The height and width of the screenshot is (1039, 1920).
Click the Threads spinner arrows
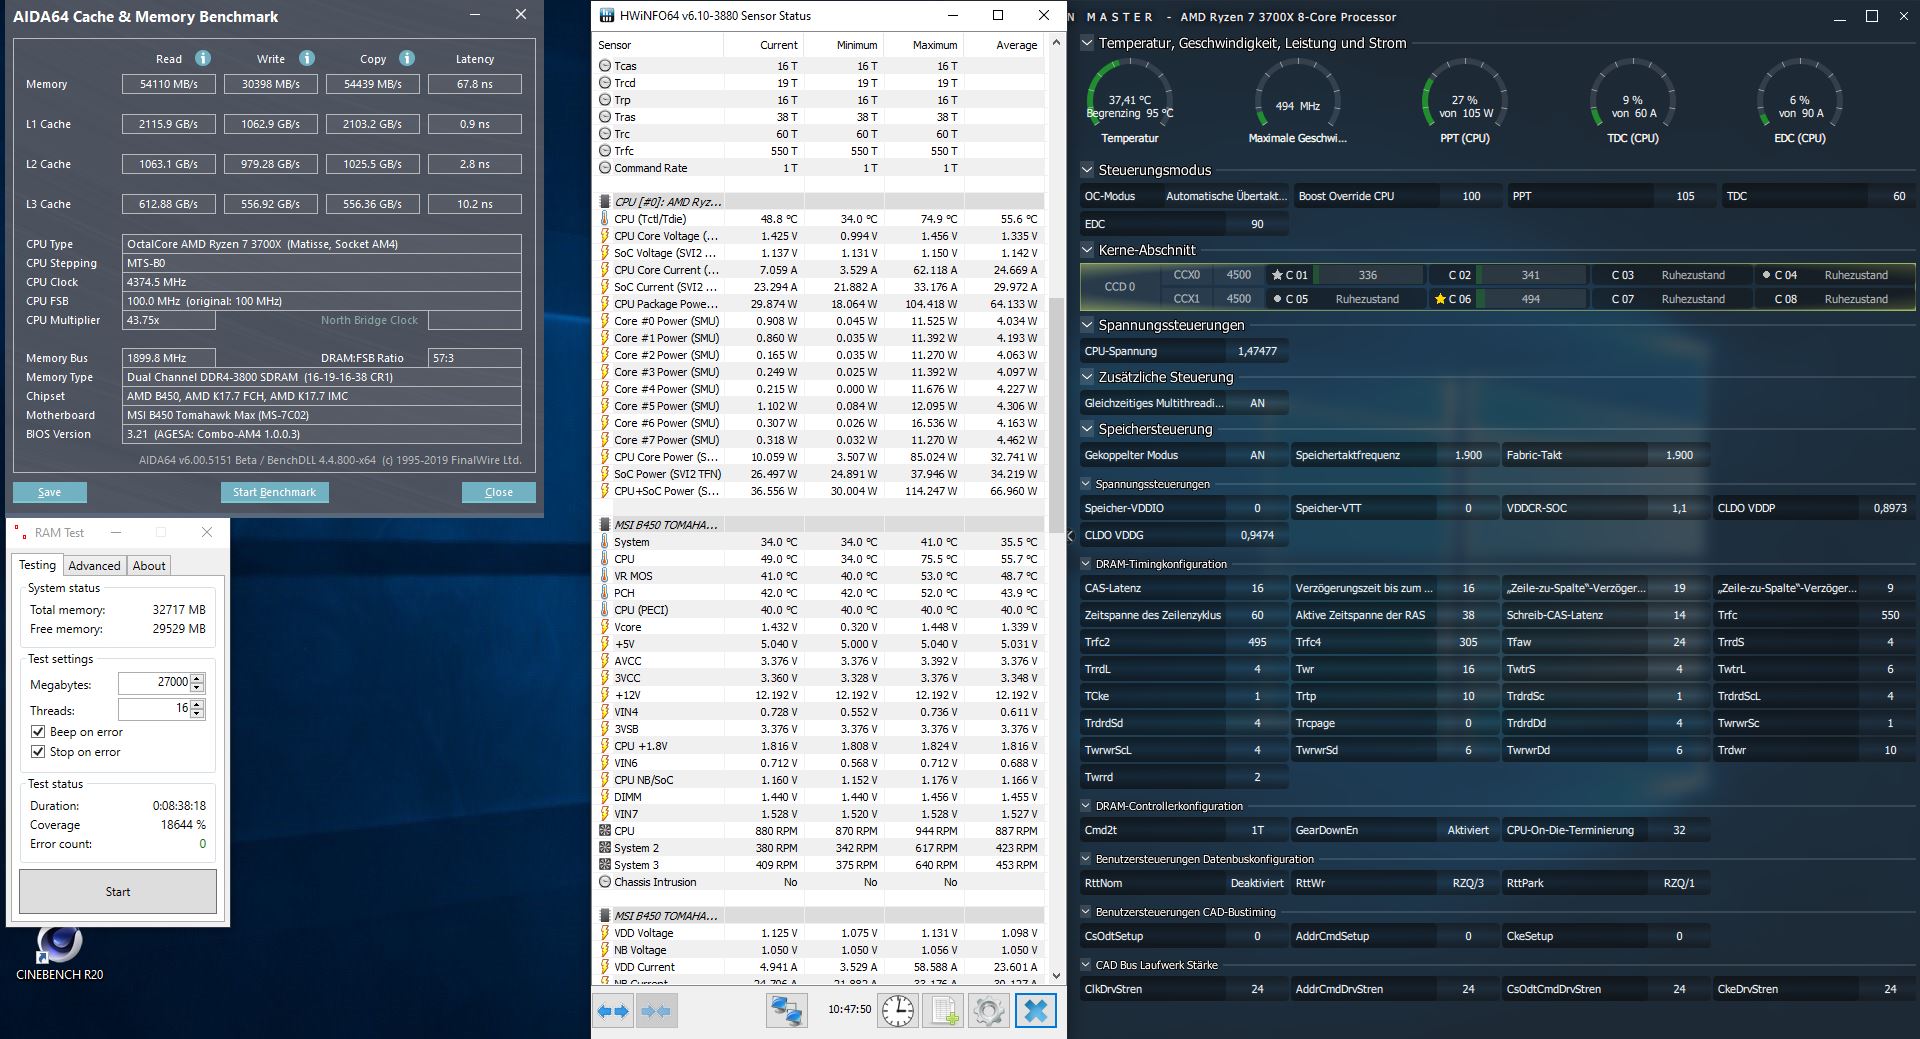[x=197, y=709]
